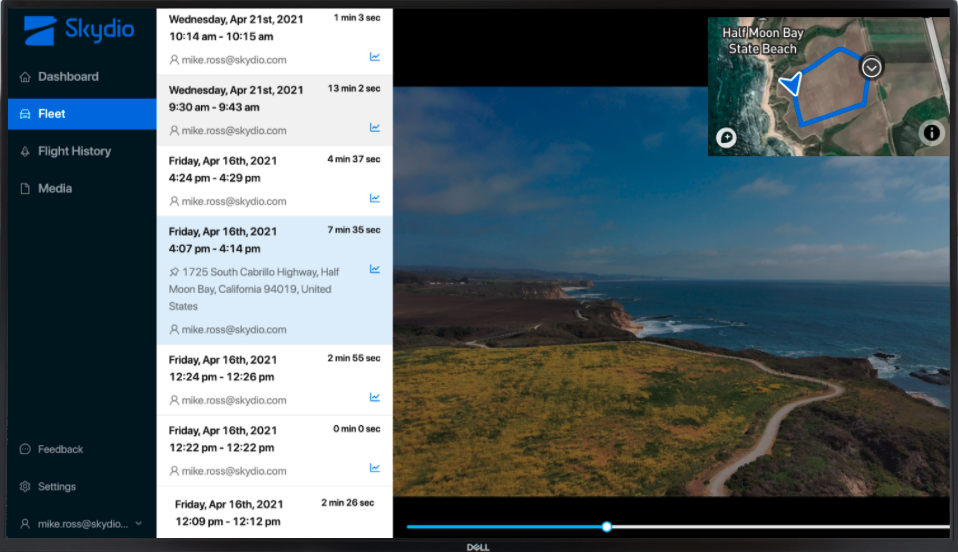
Task: Open flight chart for 9:30 am flight
Action: tap(374, 127)
